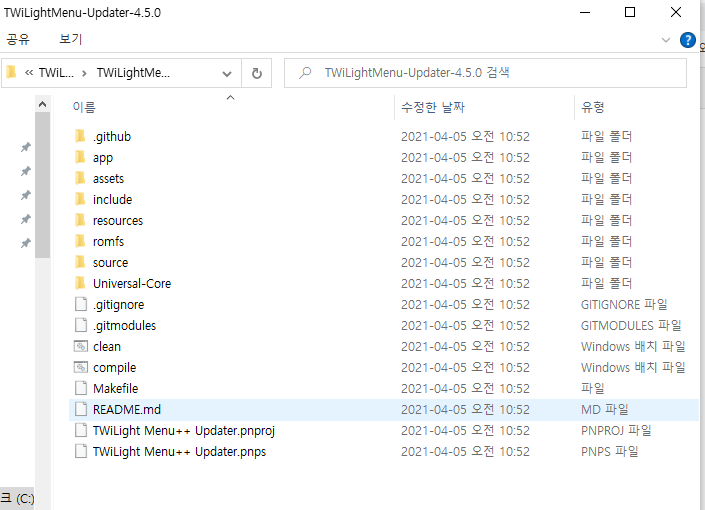The image size is (705, 510).
Task: Select the Updater.pnproj file icon
Action: (81, 430)
